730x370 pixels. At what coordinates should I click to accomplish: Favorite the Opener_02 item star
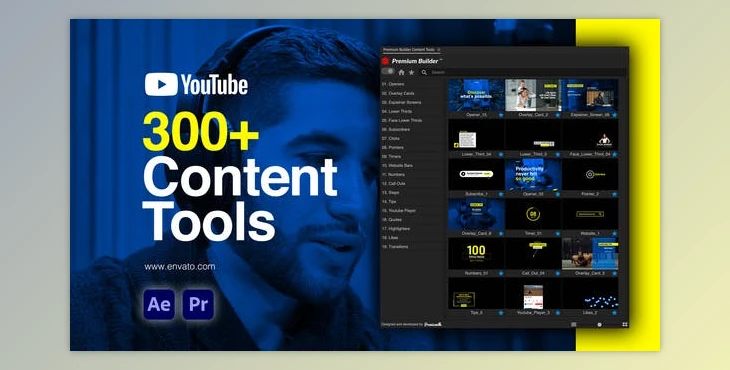pyautogui.click(x=558, y=194)
